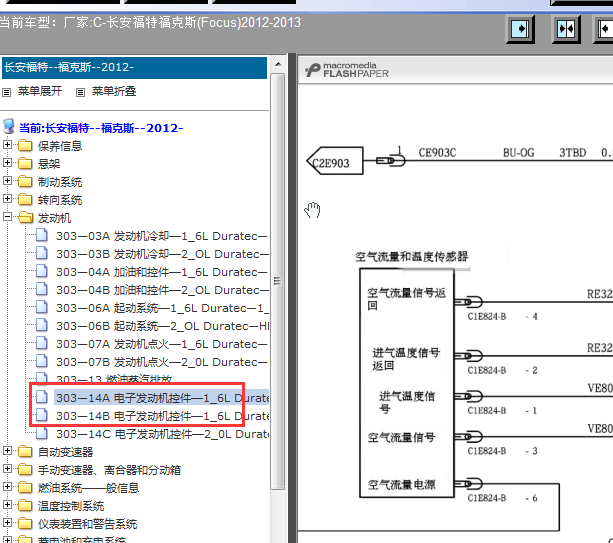Click the Macromedia FlashPaper logo
The width and height of the screenshot is (613, 543).
click(x=347, y=70)
